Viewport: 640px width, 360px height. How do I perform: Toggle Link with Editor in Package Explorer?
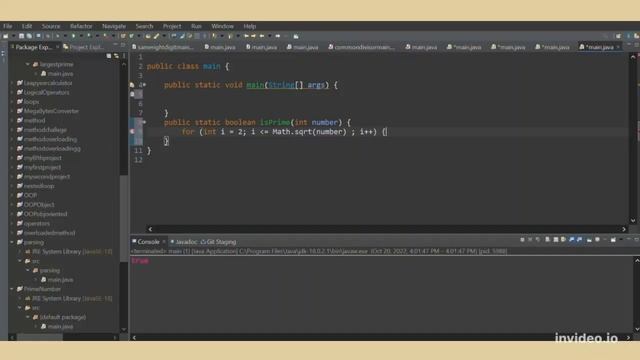[116, 56]
